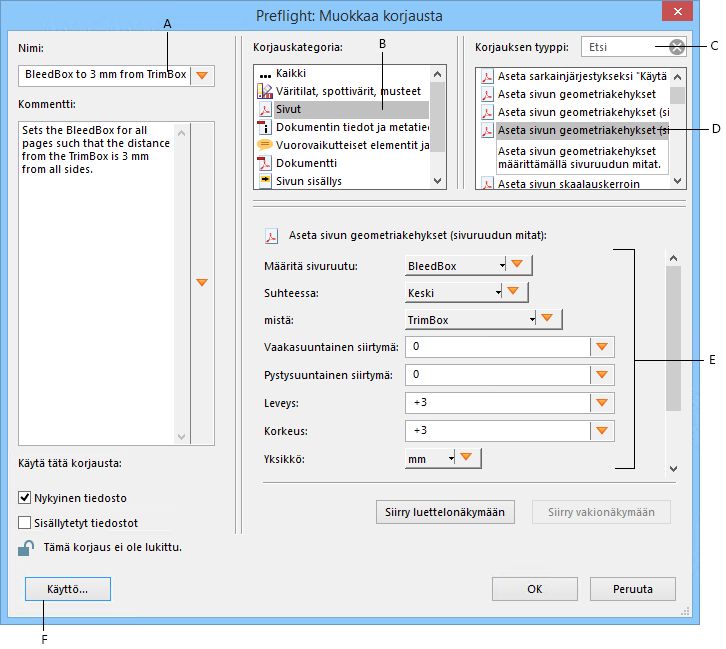This screenshot has width=726, height=649.
Task: Click Korjauksen tyyppi list scroll up arrow
Action: click(x=677, y=77)
